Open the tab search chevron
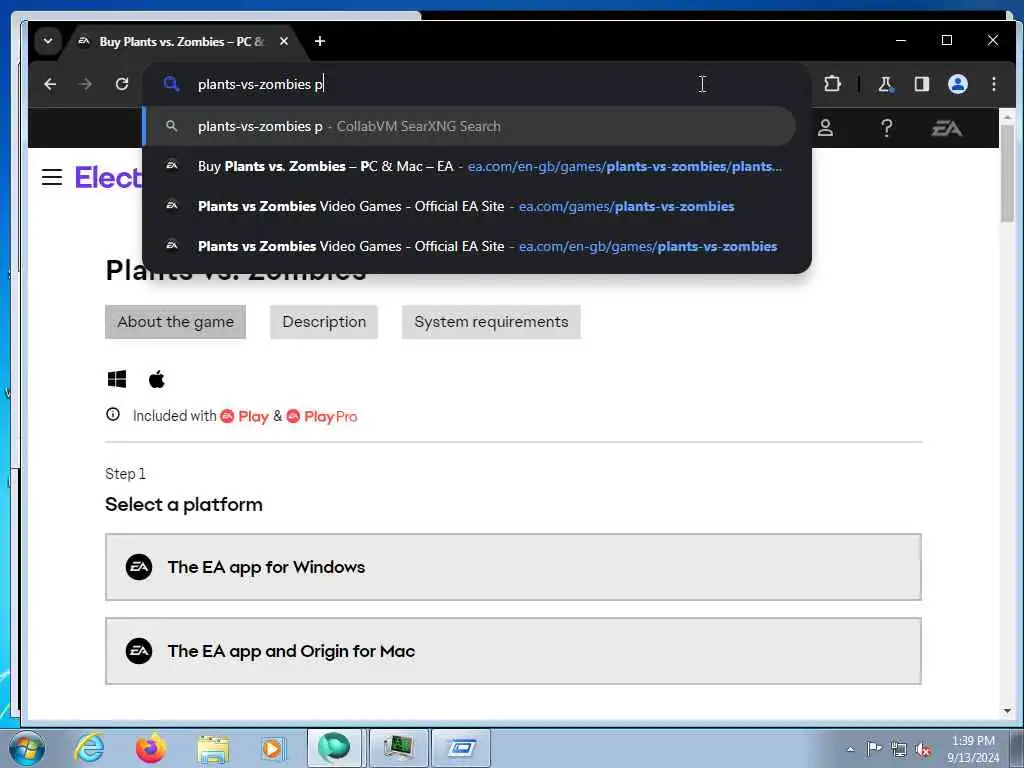 [x=48, y=41]
